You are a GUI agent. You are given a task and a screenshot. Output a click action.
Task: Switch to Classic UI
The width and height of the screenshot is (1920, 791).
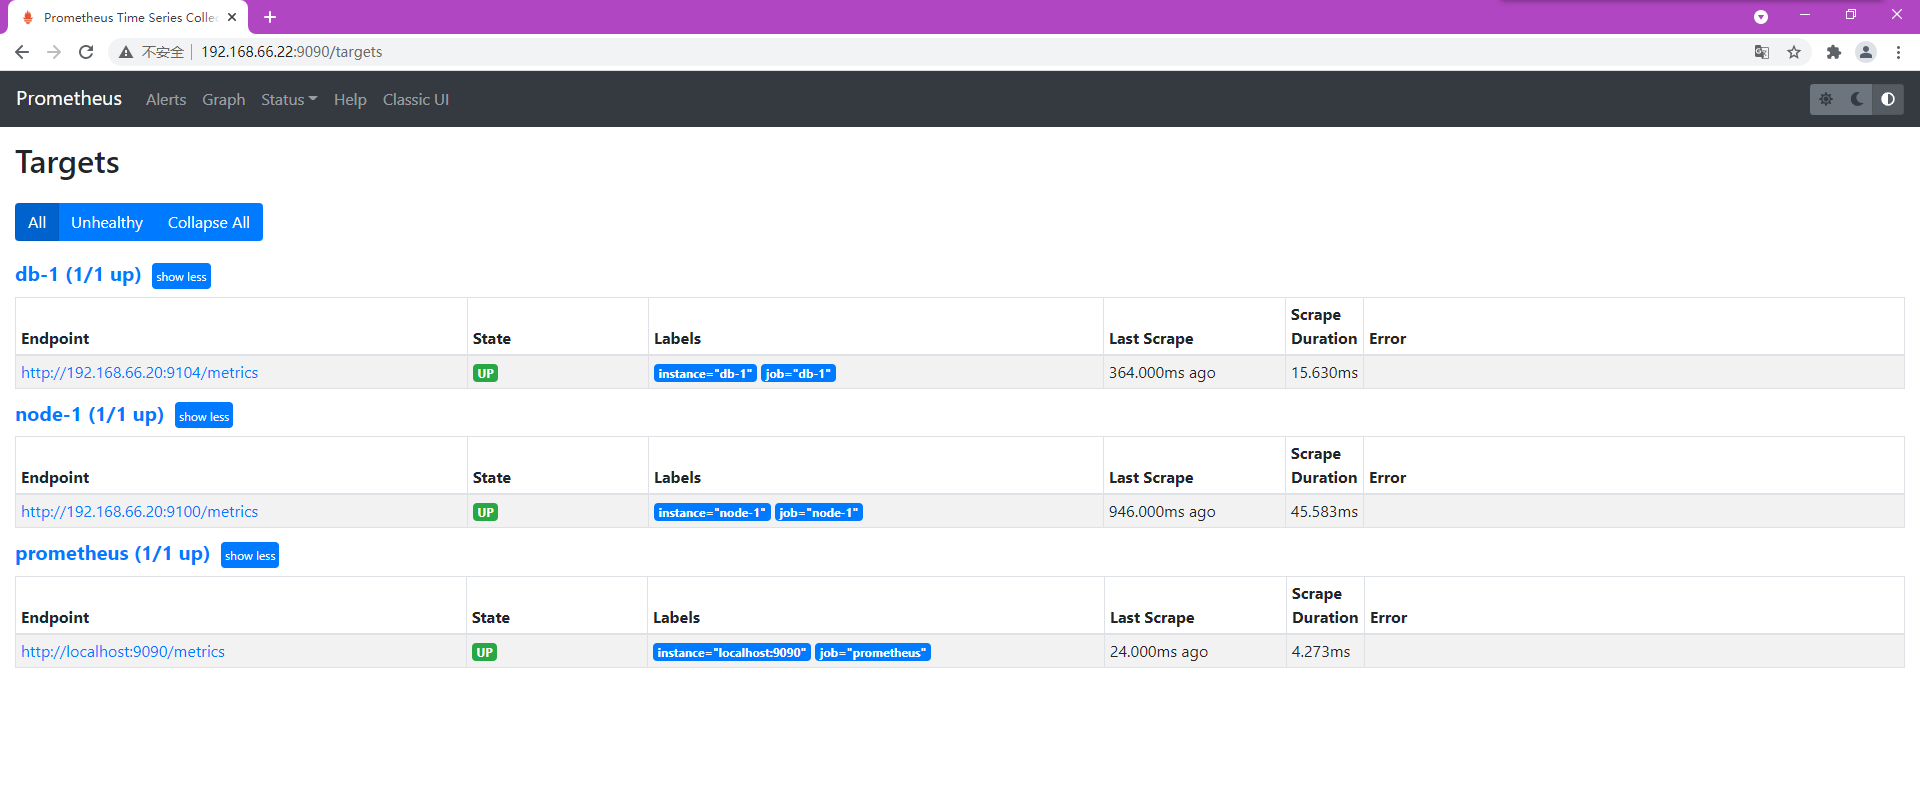(x=416, y=100)
